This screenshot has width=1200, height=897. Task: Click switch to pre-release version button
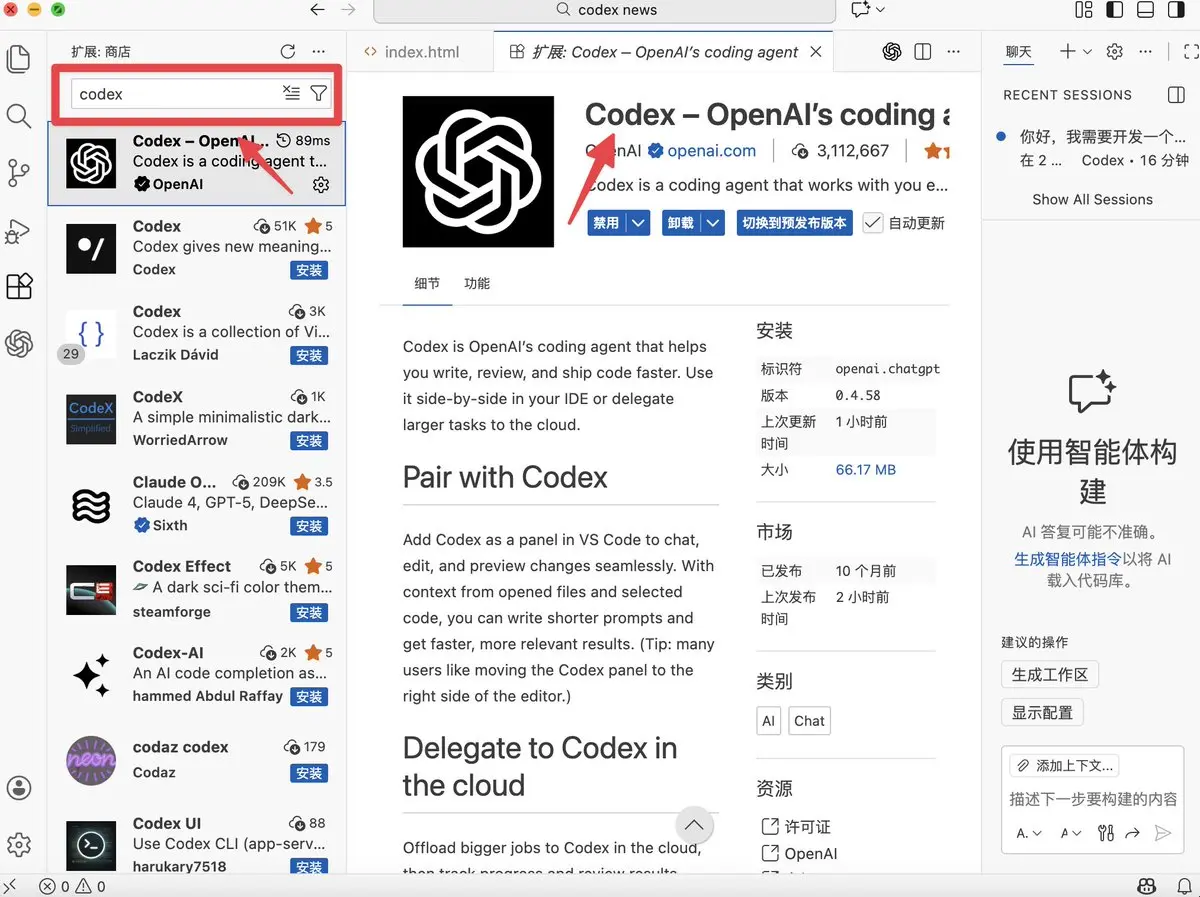tap(794, 223)
